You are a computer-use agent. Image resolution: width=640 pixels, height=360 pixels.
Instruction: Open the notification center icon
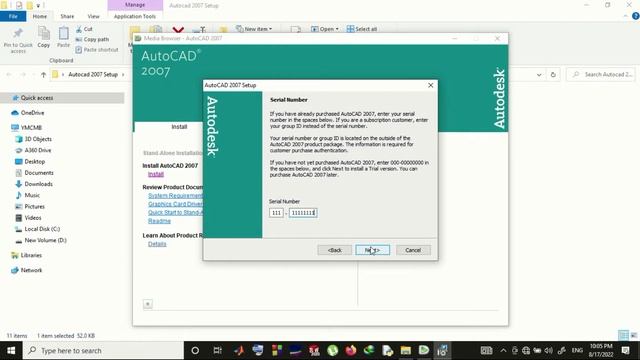626,351
